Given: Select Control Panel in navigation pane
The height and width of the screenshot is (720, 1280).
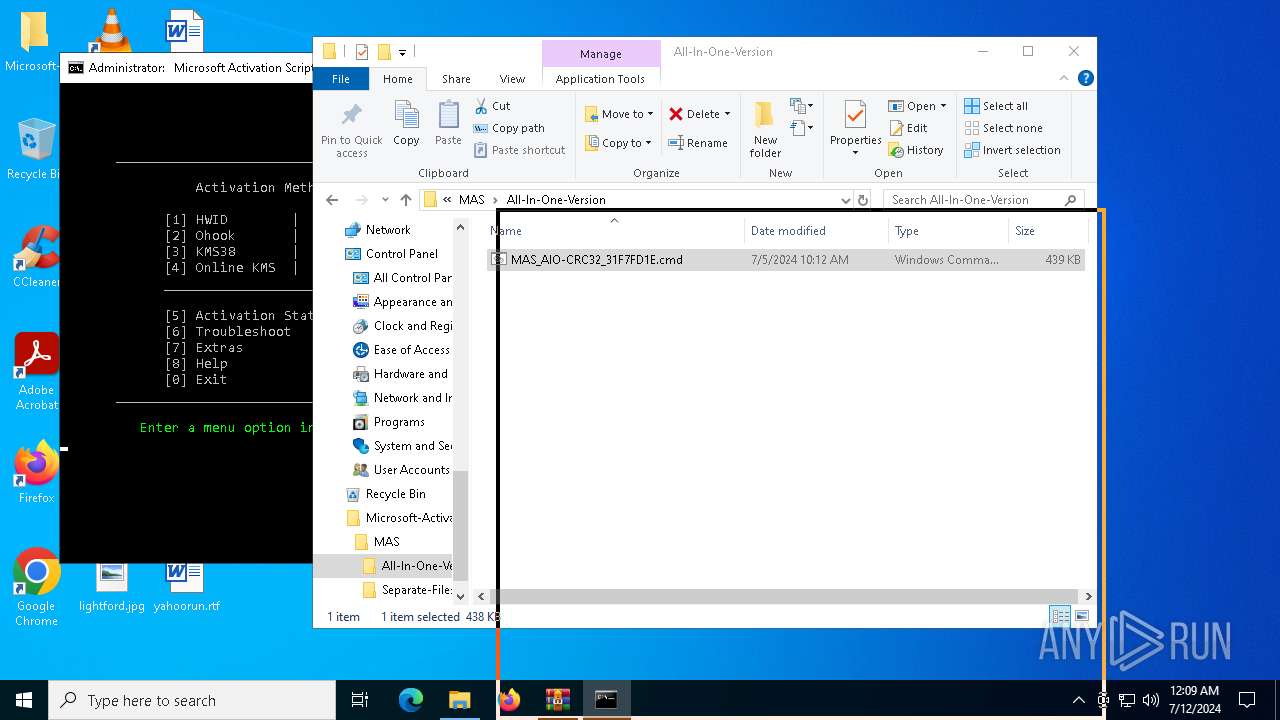Looking at the screenshot, I should 402,254.
